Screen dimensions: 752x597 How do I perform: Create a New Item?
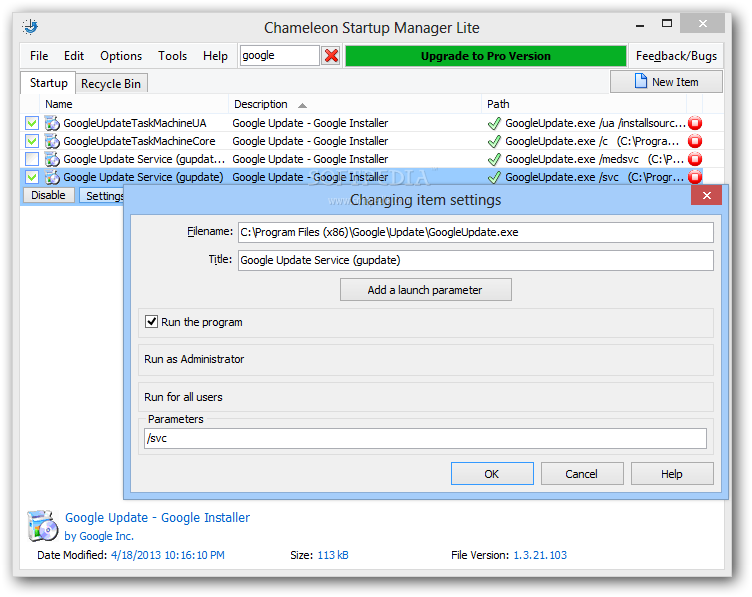click(667, 82)
